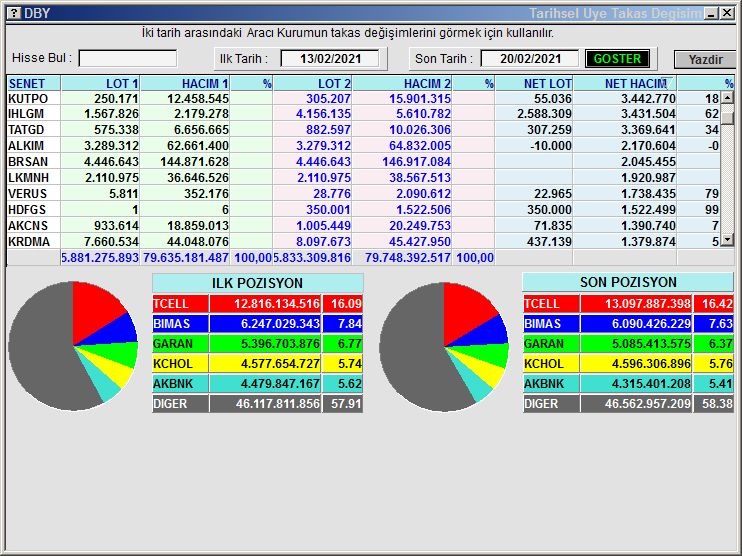Focus the Hisse Bul search field
The width and height of the screenshot is (742, 556).
pyautogui.click(x=127, y=59)
